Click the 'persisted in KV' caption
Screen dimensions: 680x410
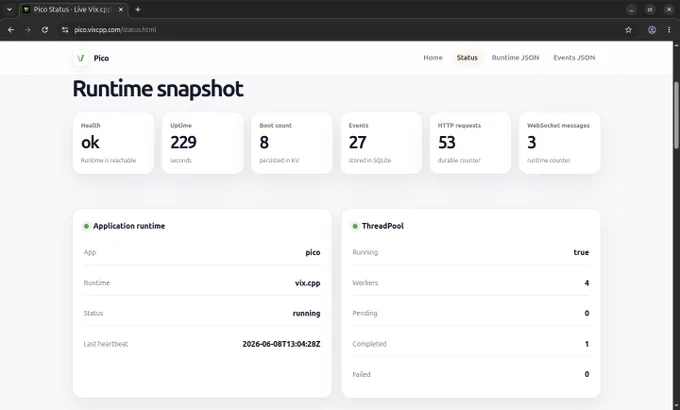click(279, 160)
